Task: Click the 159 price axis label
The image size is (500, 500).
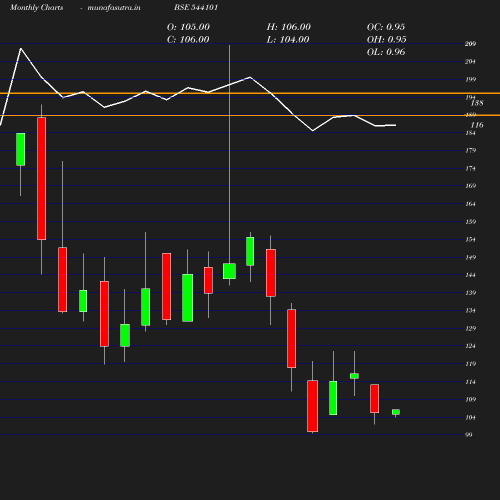Action: tap(470, 222)
